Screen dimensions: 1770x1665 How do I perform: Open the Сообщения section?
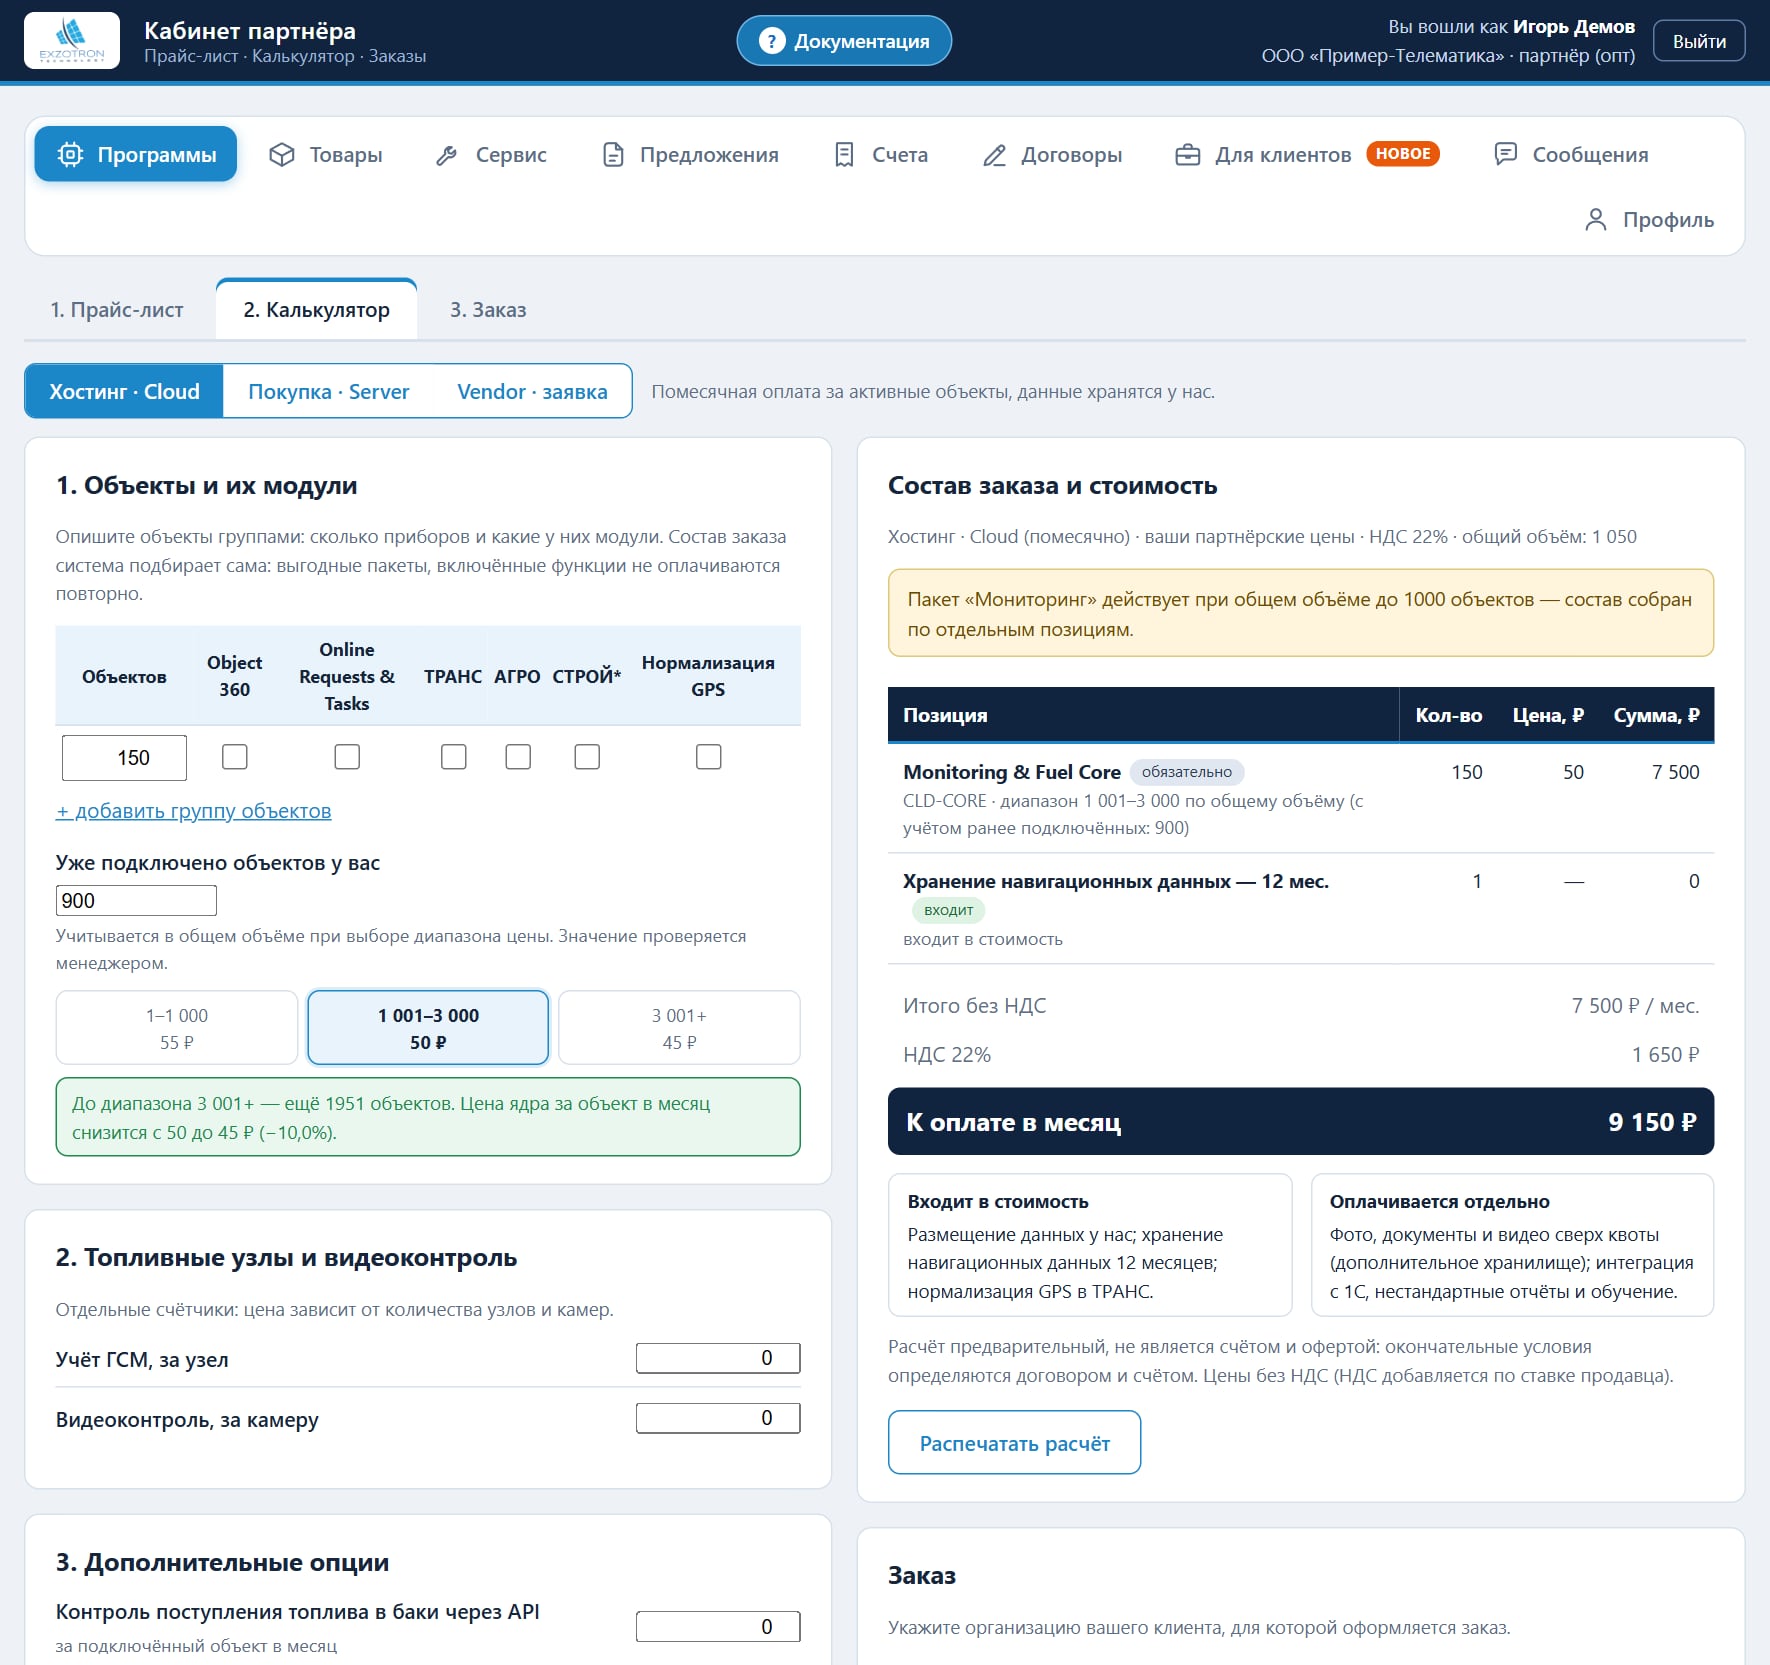click(x=1571, y=154)
